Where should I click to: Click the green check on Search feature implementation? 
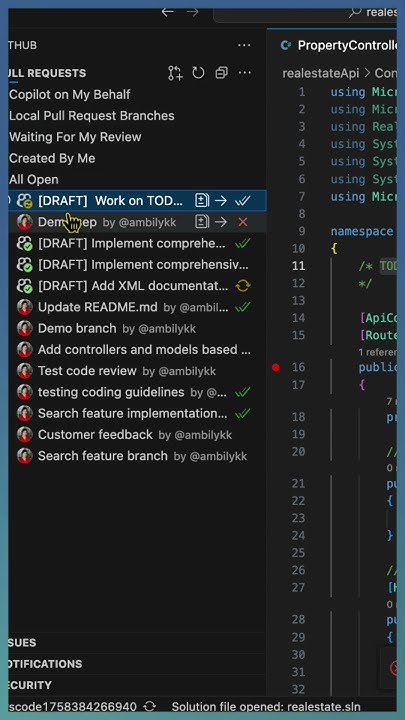[x=242, y=413]
